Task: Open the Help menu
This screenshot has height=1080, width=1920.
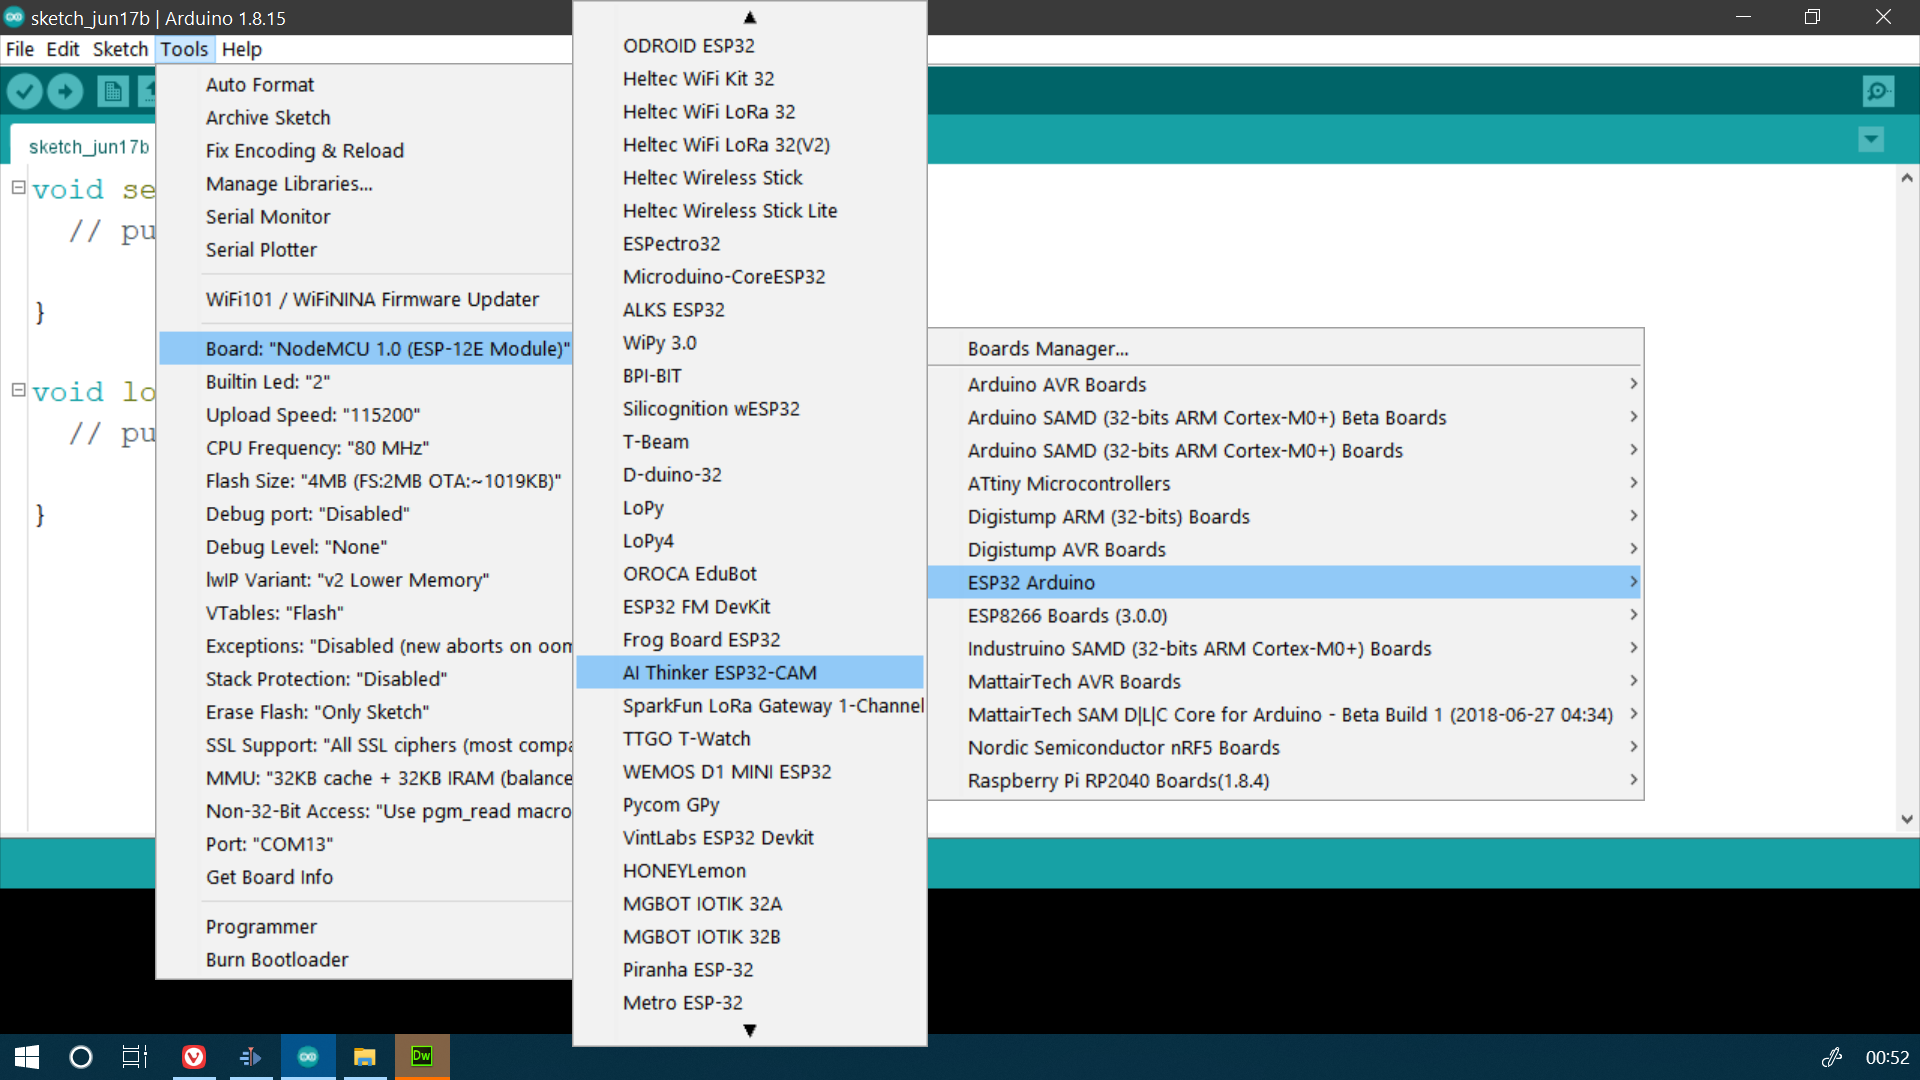Action: coord(242,49)
